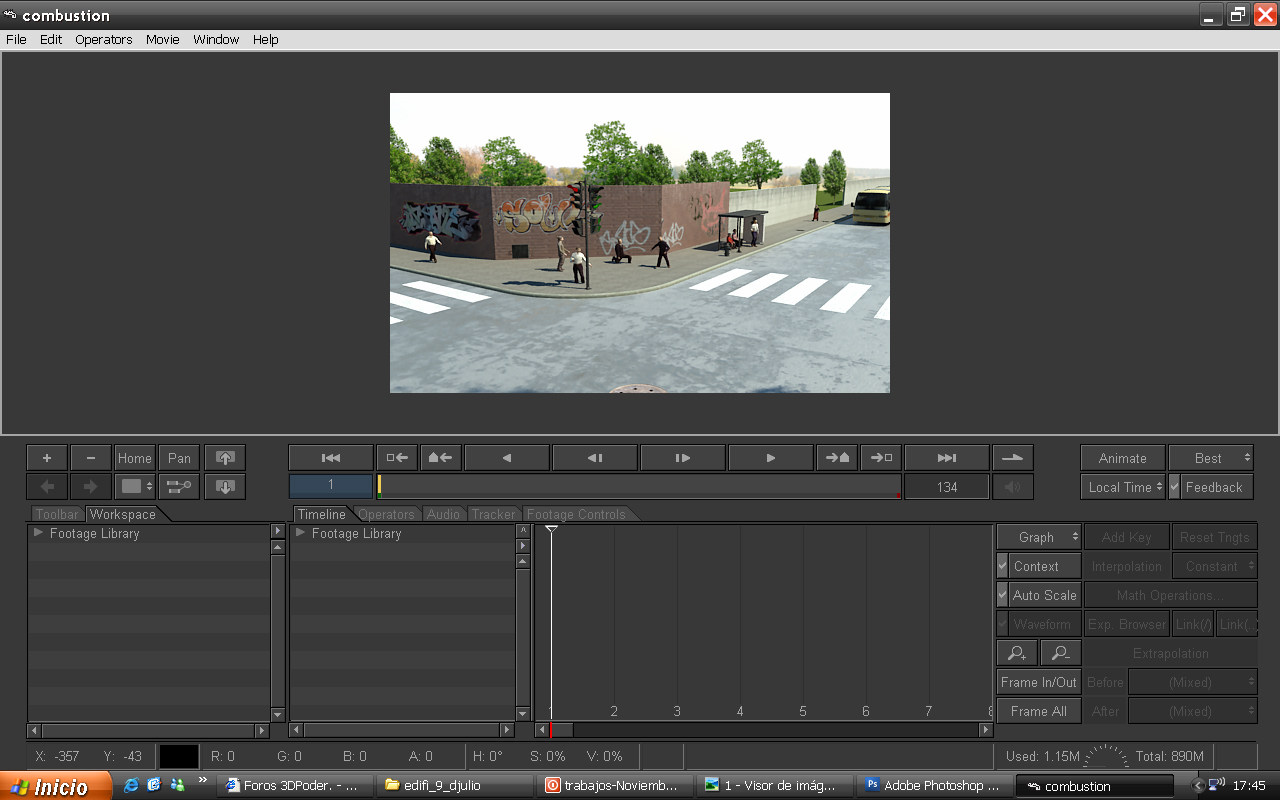Screen dimensions: 1280x800
Task: Open the Best quality dropdown
Action: click(x=1211, y=458)
